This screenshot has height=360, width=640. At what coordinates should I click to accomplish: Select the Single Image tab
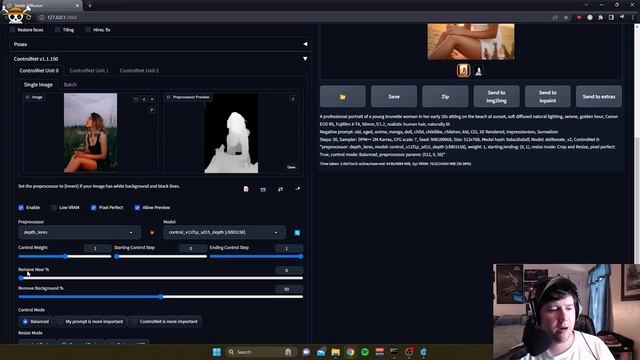pos(38,85)
